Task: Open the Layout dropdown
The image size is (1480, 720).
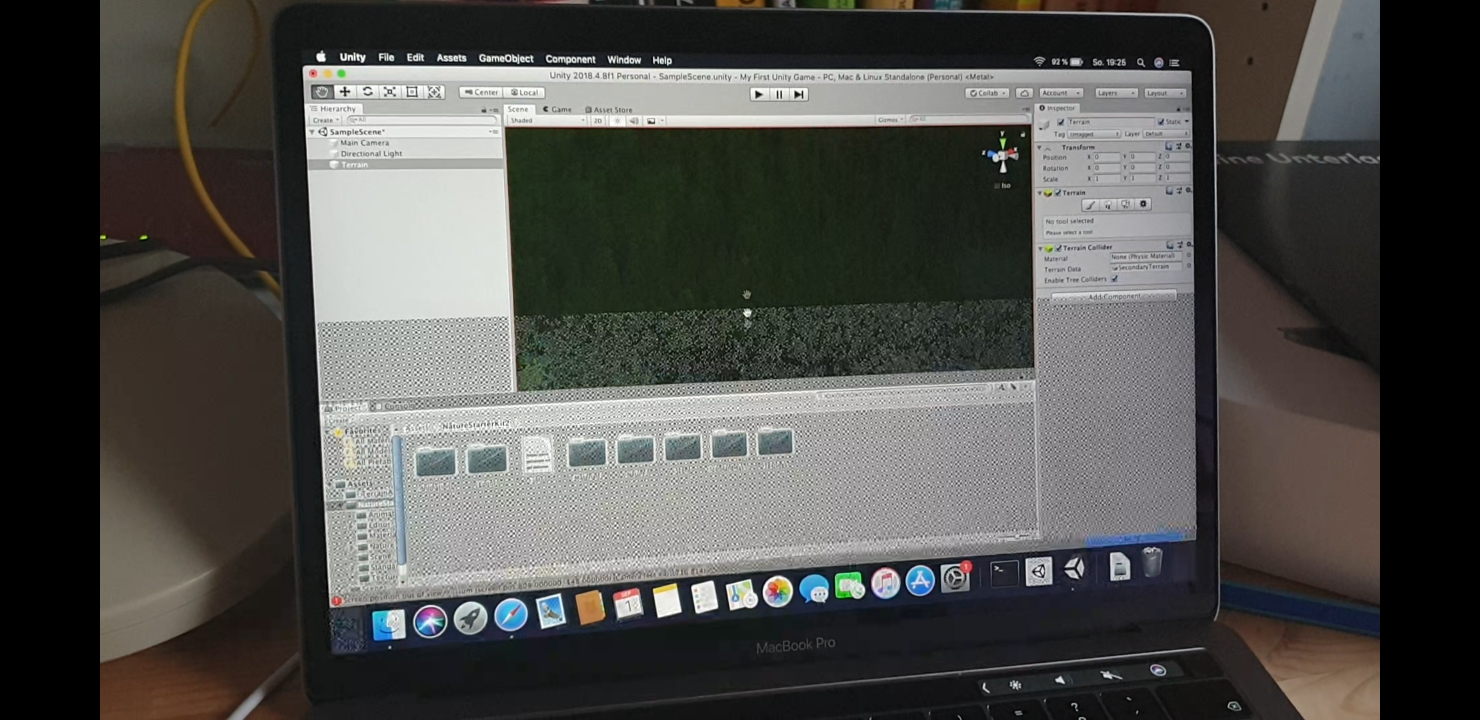Action: (x=1164, y=93)
